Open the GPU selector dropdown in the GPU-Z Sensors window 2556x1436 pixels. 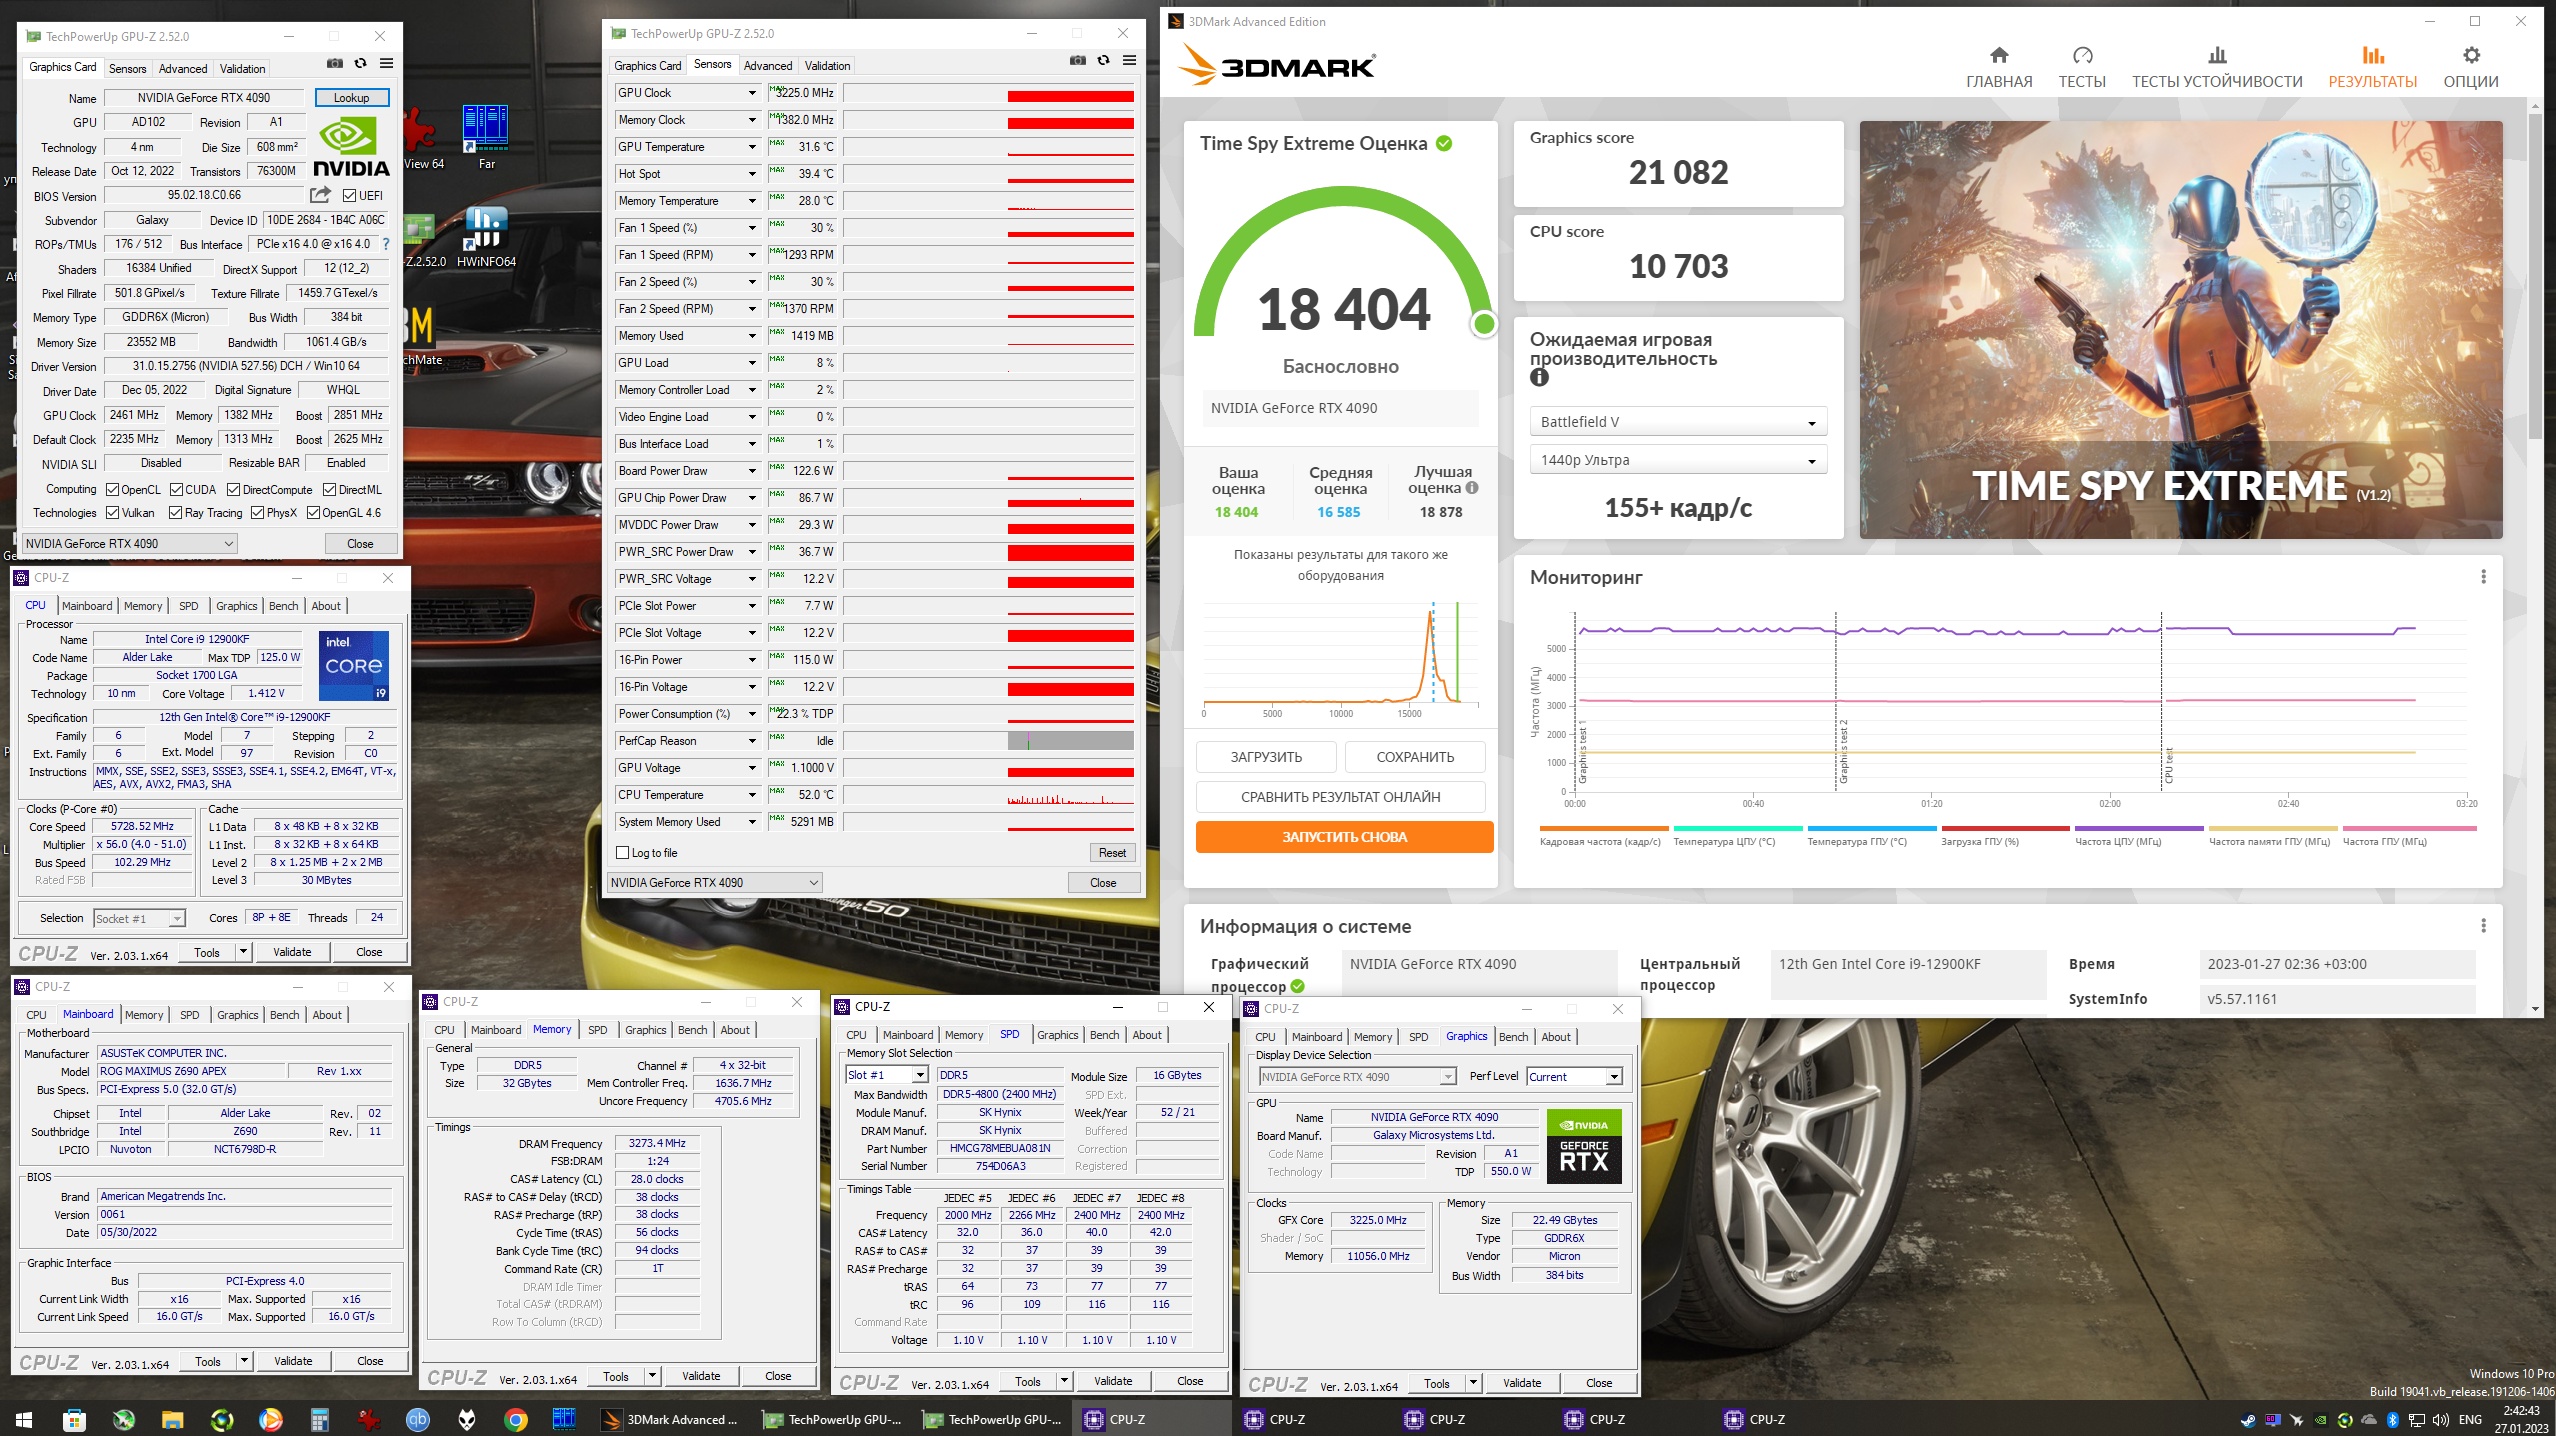coord(714,882)
